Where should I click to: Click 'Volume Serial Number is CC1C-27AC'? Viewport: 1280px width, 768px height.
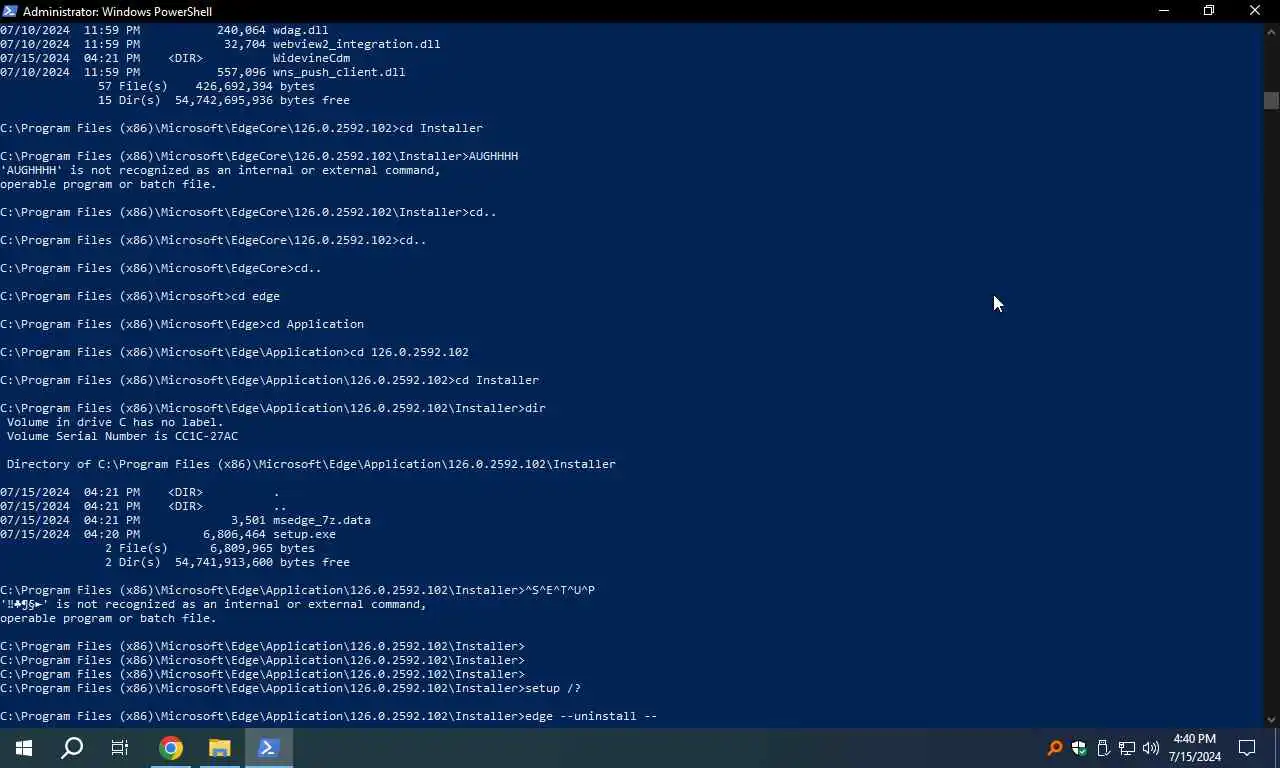coord(122,436)
